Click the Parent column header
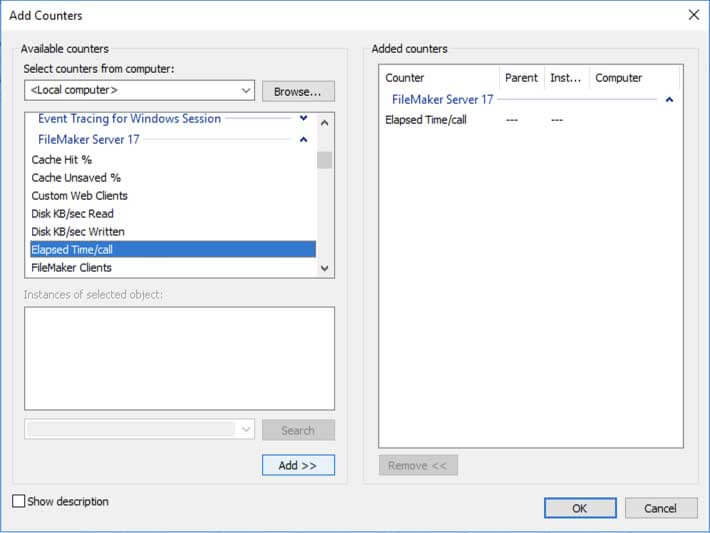The width and height of the screenshot is (710, 533). (522, 78)
